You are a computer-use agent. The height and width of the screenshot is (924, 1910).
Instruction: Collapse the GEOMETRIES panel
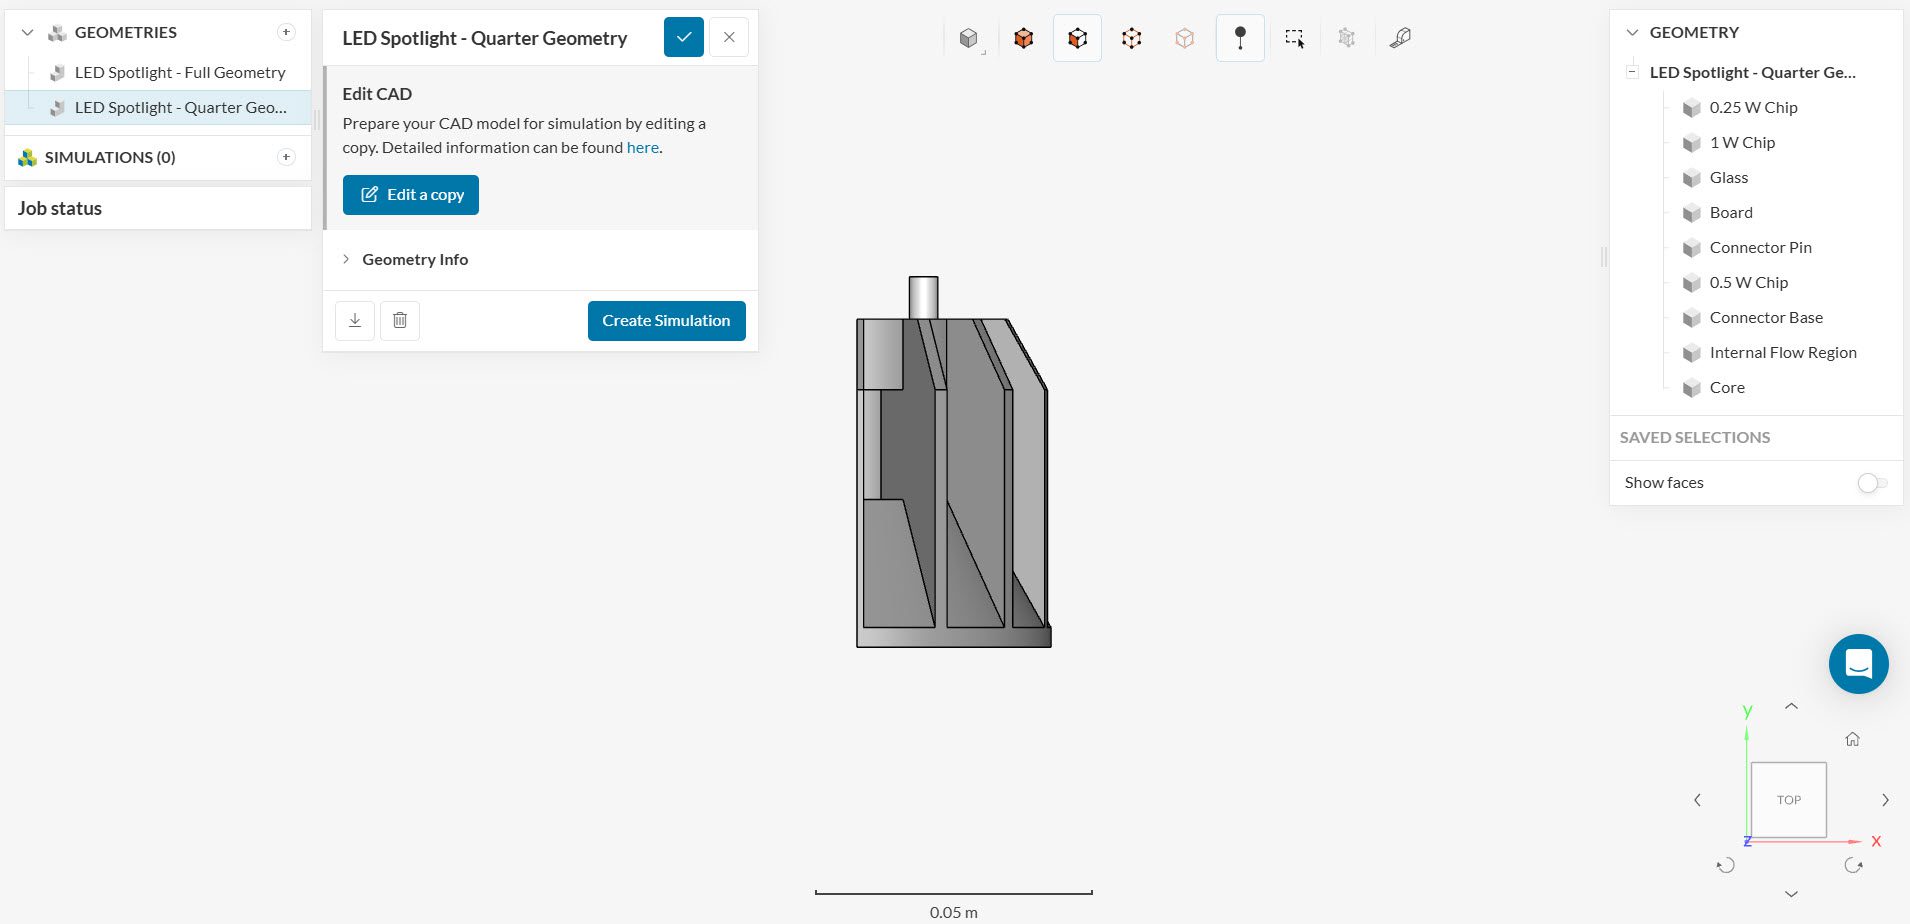point(29,32)
